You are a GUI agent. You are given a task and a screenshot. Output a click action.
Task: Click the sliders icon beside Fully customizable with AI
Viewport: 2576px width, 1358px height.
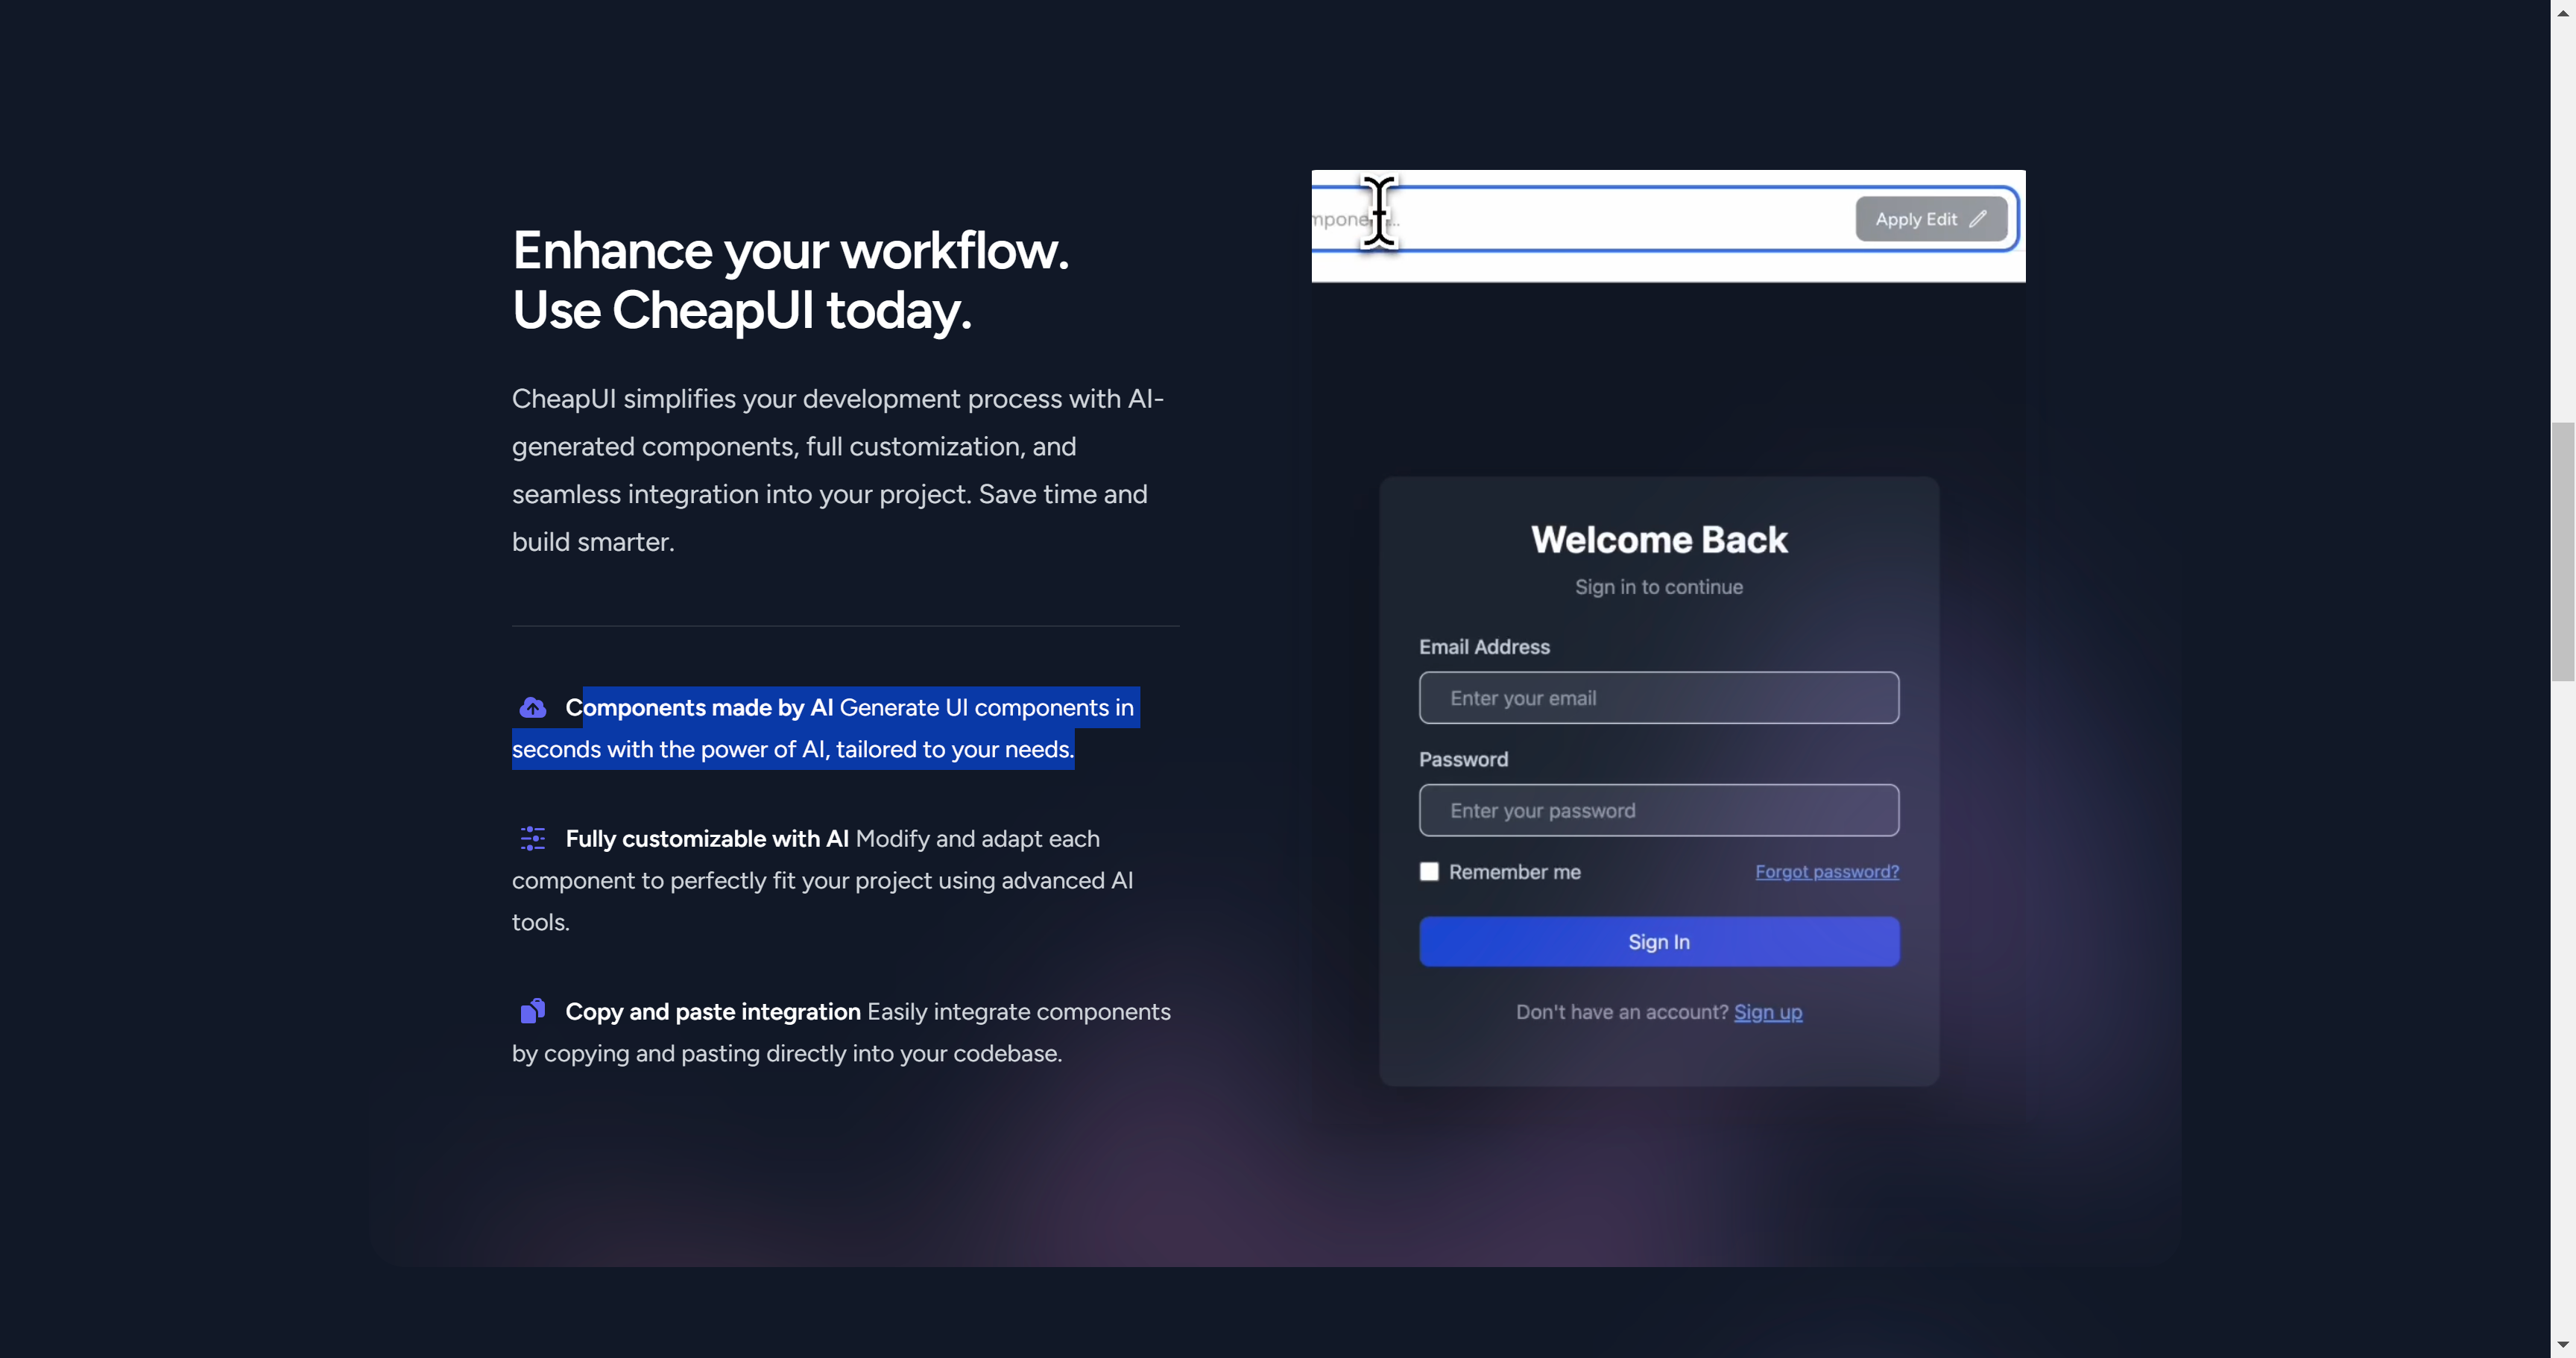tap(532, 838)
